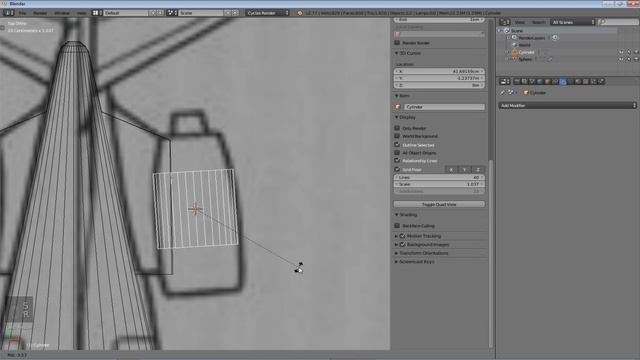This screenshot has width=640, height=360.
Task: Open the outliner View menu
Action: coord(520,22)
